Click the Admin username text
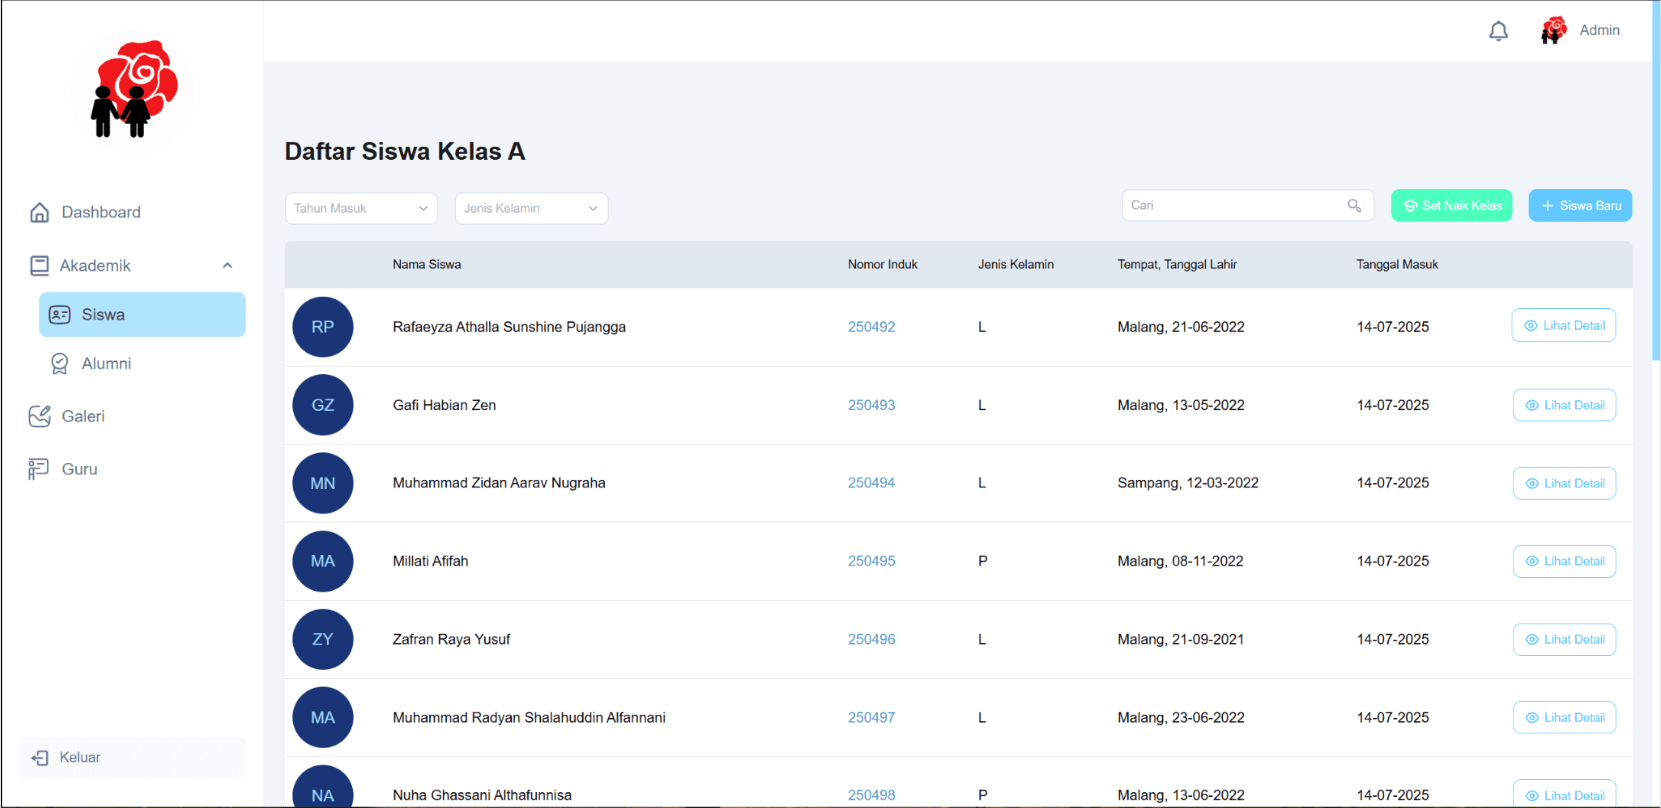This screenshot has height=808, width=1661. pyautogui.click(x=1599, y=30)
